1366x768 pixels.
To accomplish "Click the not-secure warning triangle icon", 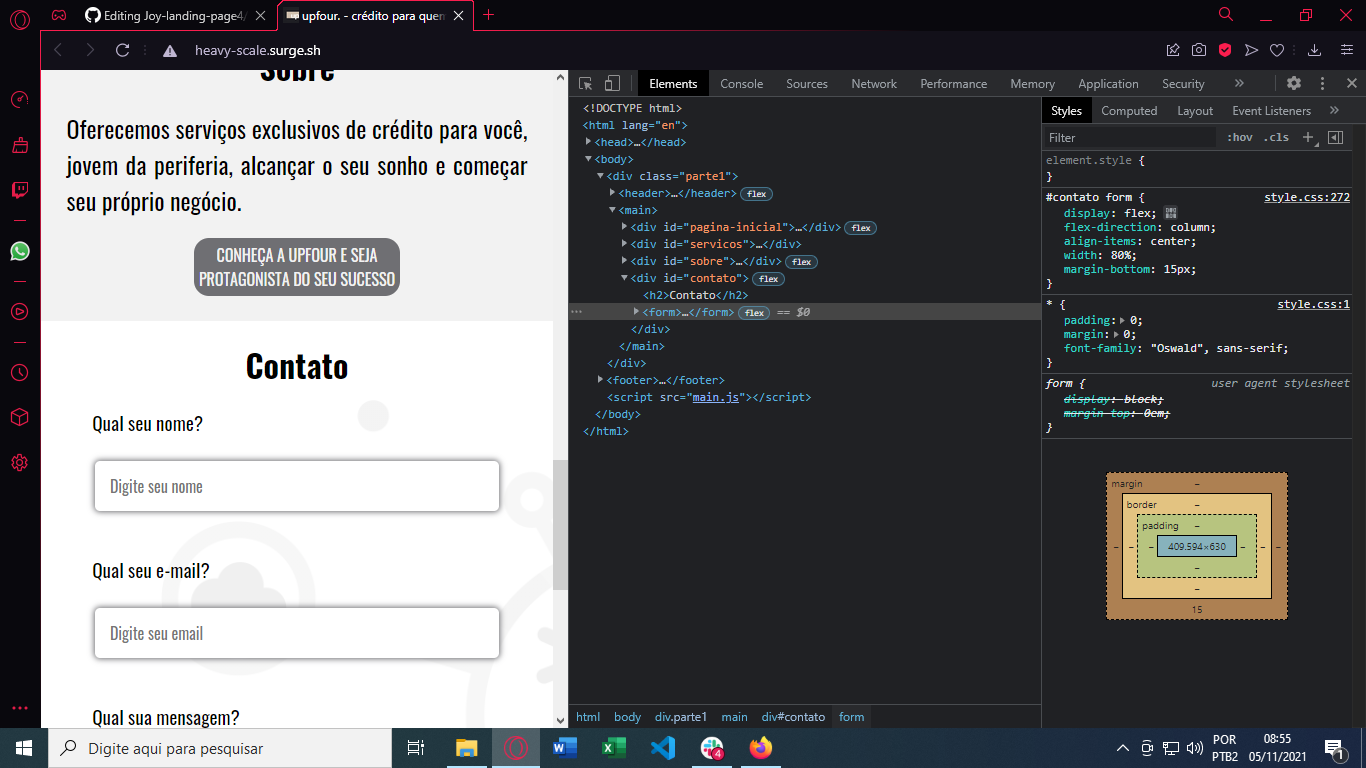I will pyautogui.click(x=170, y=51).
